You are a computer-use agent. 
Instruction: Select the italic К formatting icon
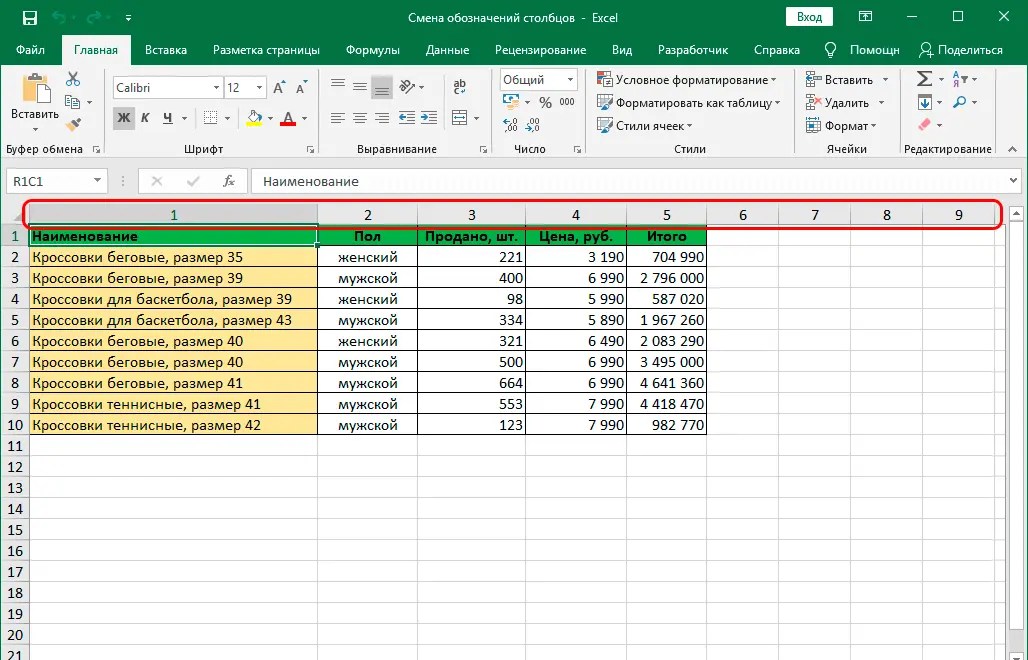click(x=146, y=118)
